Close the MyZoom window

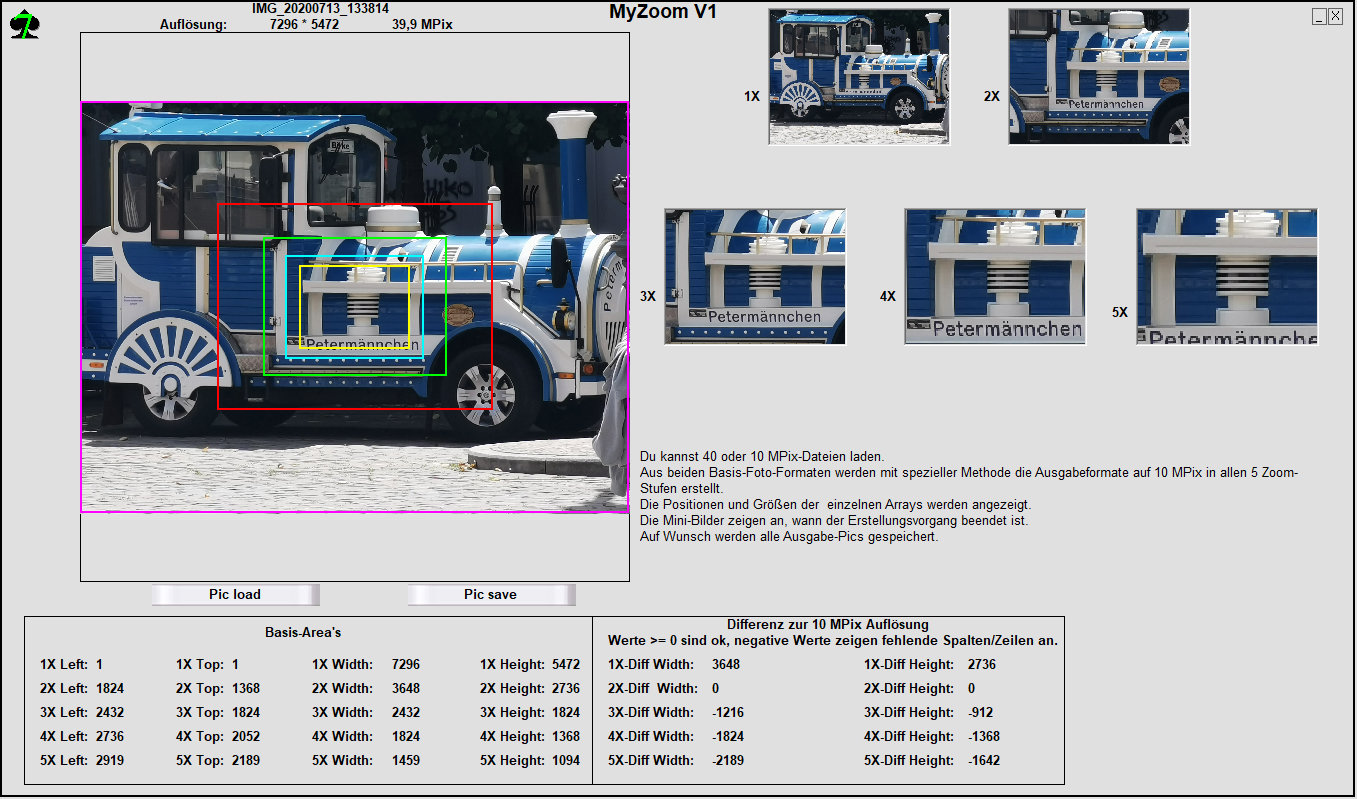1335,16
